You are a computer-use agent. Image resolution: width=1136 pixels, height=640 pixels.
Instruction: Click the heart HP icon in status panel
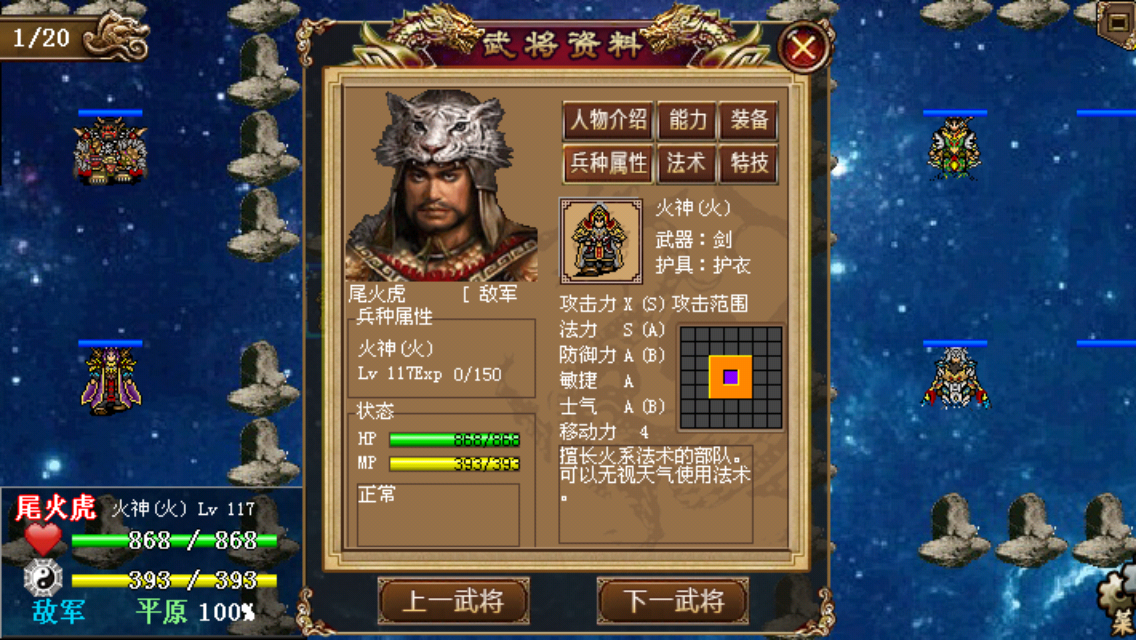click(x=43, y=539)
